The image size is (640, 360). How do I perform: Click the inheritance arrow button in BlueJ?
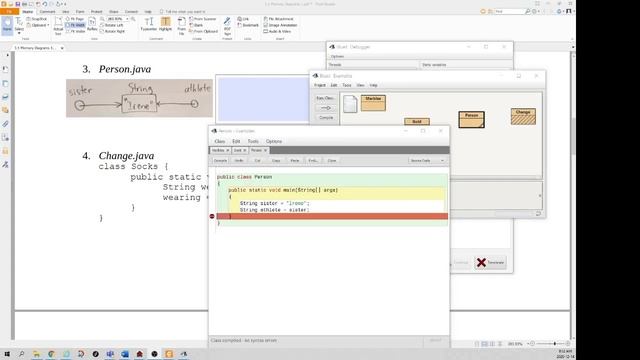(326, 108)
